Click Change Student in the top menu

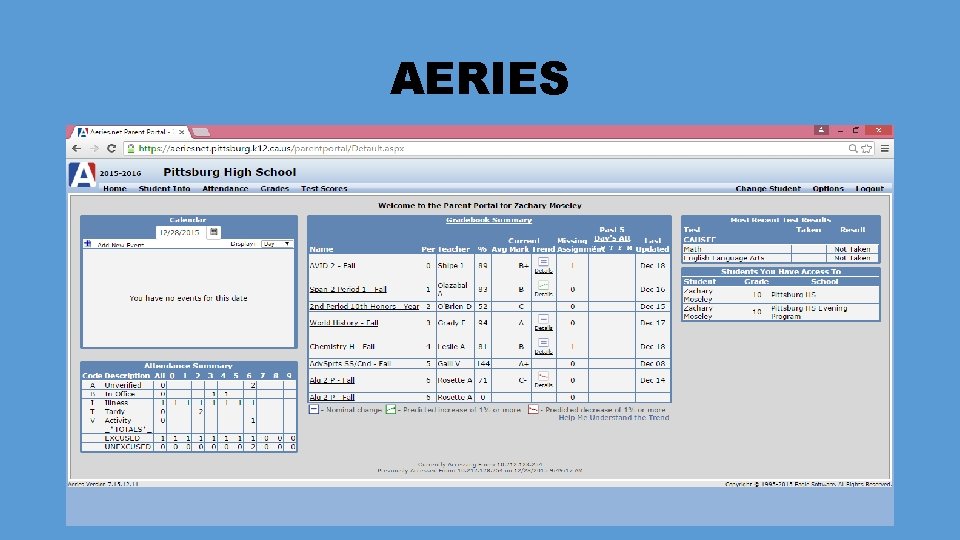point(768,189)
